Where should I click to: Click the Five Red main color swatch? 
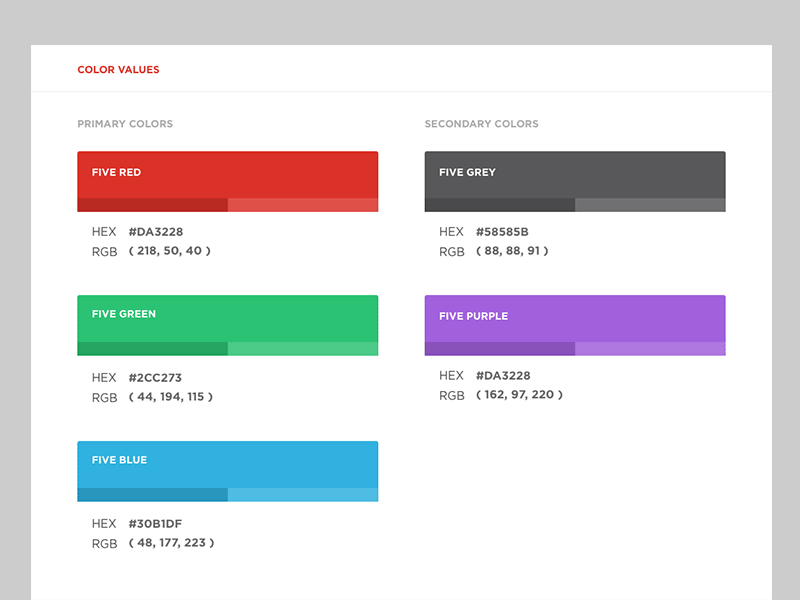point(228,174)
